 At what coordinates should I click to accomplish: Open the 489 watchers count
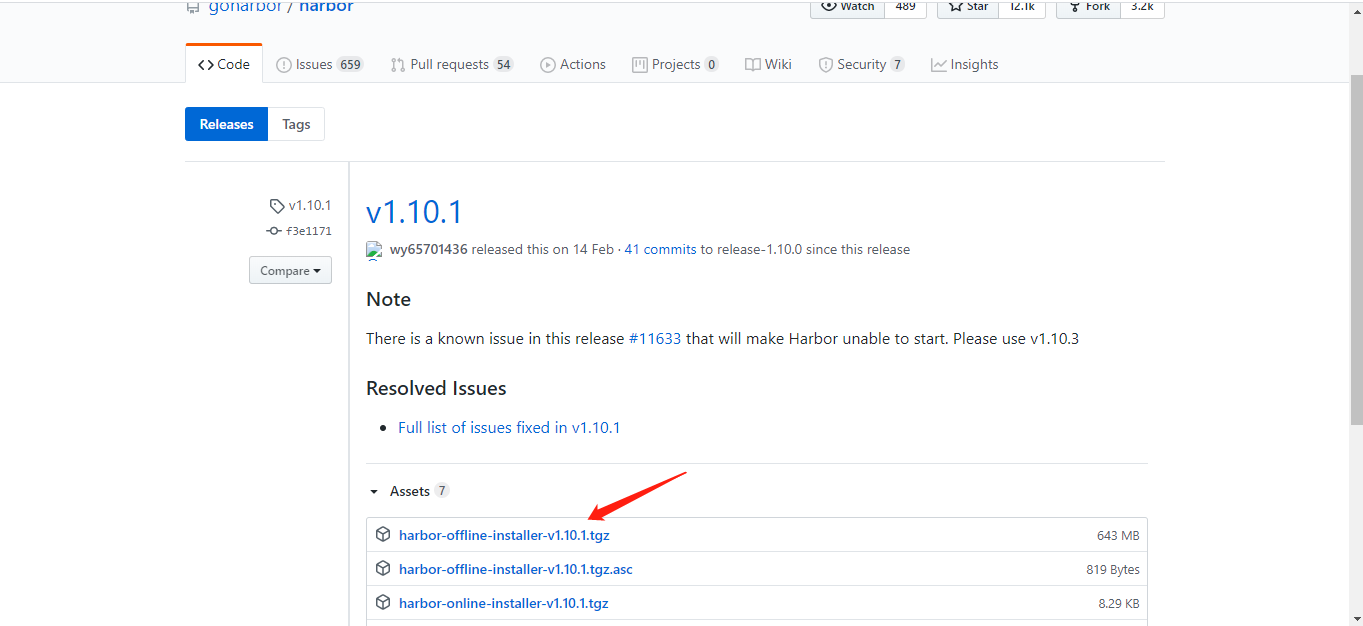906,7
